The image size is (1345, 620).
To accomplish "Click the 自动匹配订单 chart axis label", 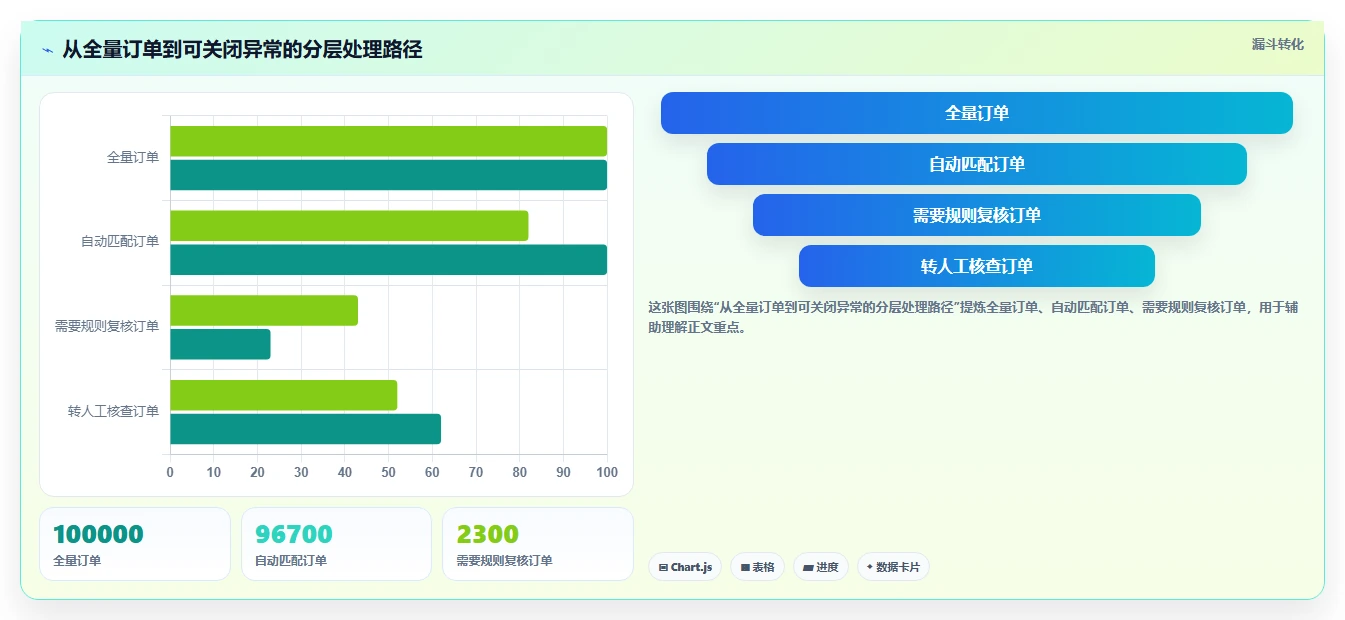I will point(120,242).
